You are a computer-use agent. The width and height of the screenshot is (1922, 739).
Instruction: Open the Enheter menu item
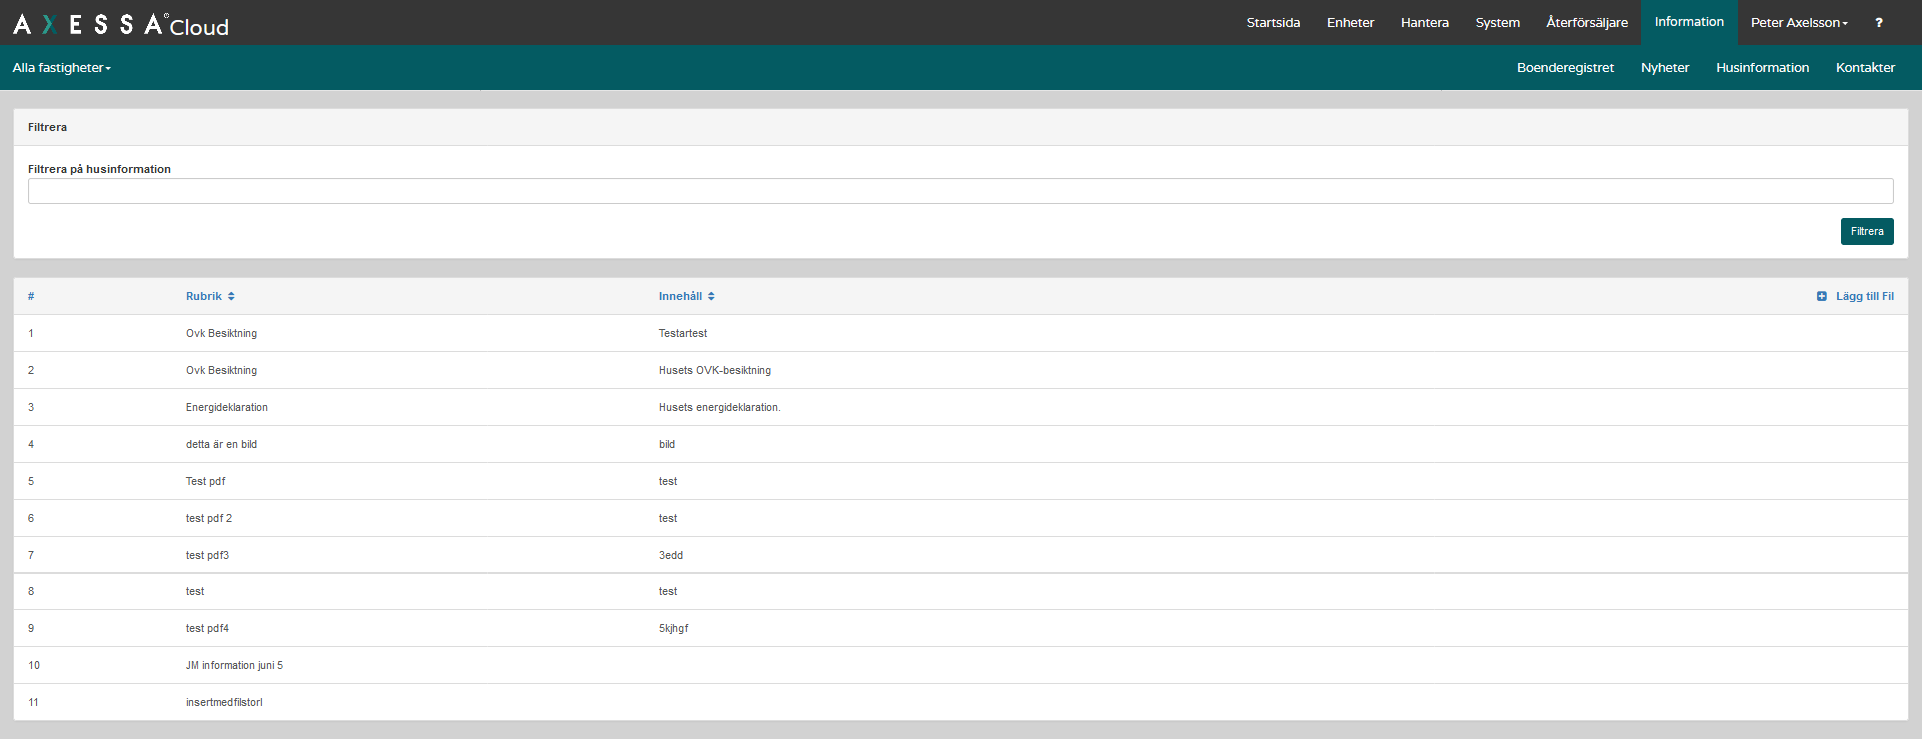[1350, 22]
